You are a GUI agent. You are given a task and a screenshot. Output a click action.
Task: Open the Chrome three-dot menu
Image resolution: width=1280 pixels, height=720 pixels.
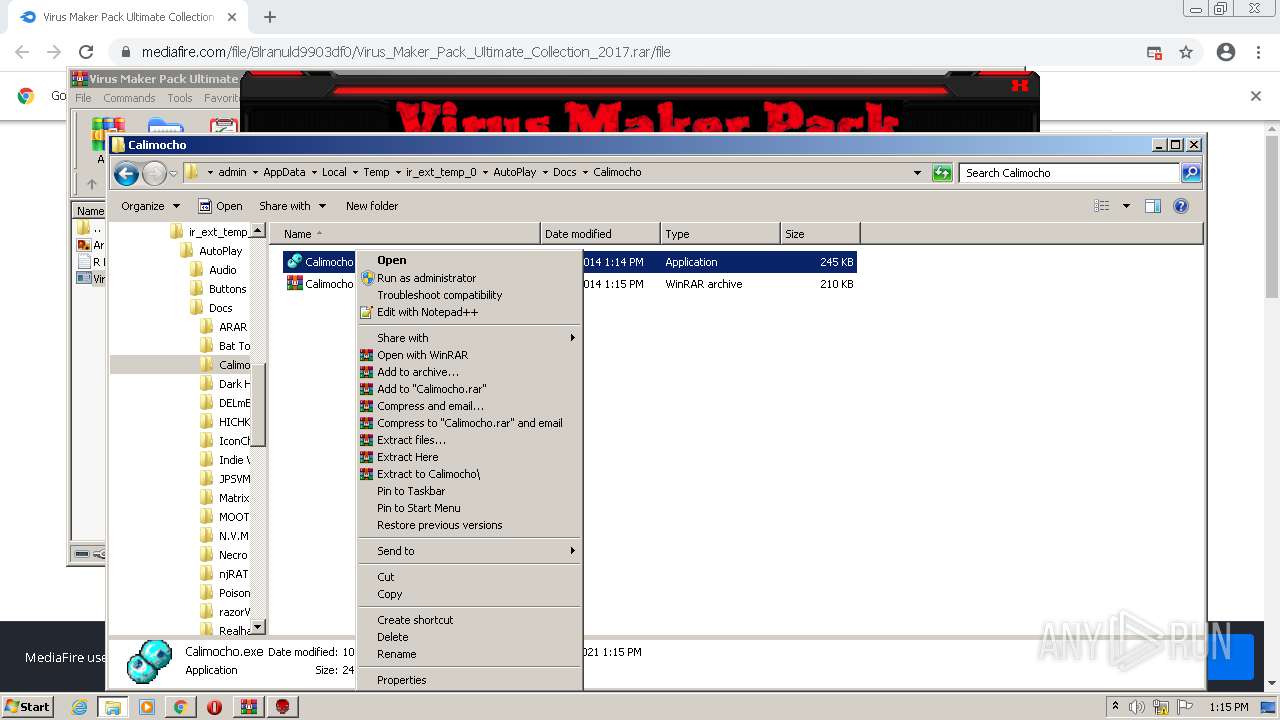point(1258,52)
